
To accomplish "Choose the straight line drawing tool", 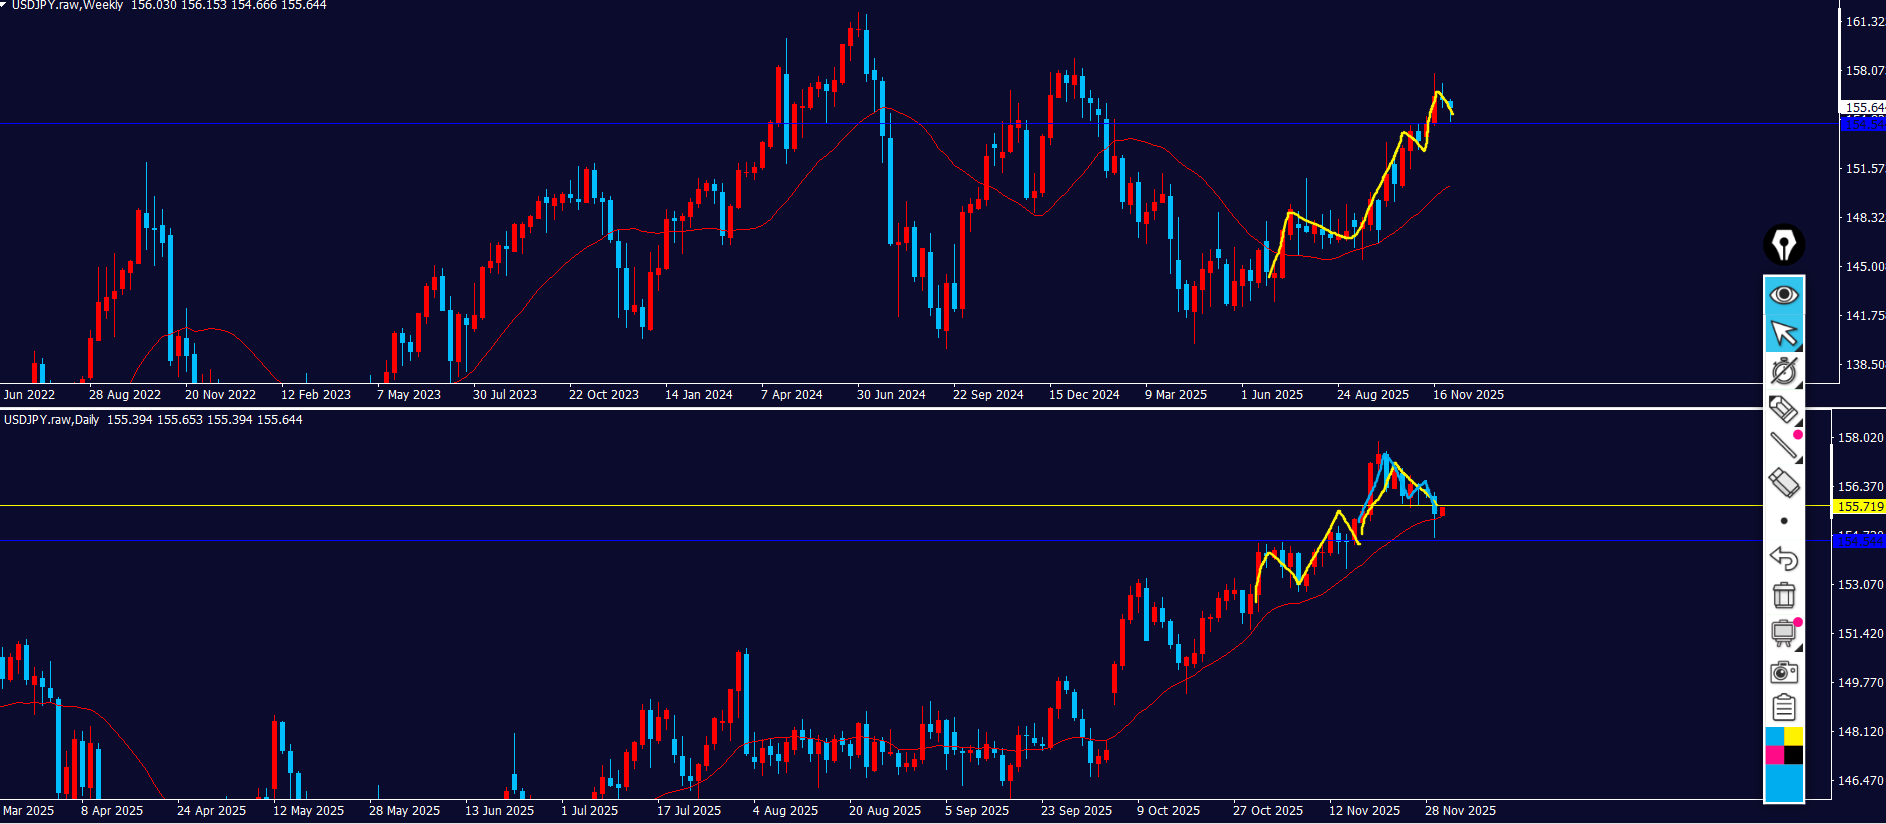I will click(1783, 446).
